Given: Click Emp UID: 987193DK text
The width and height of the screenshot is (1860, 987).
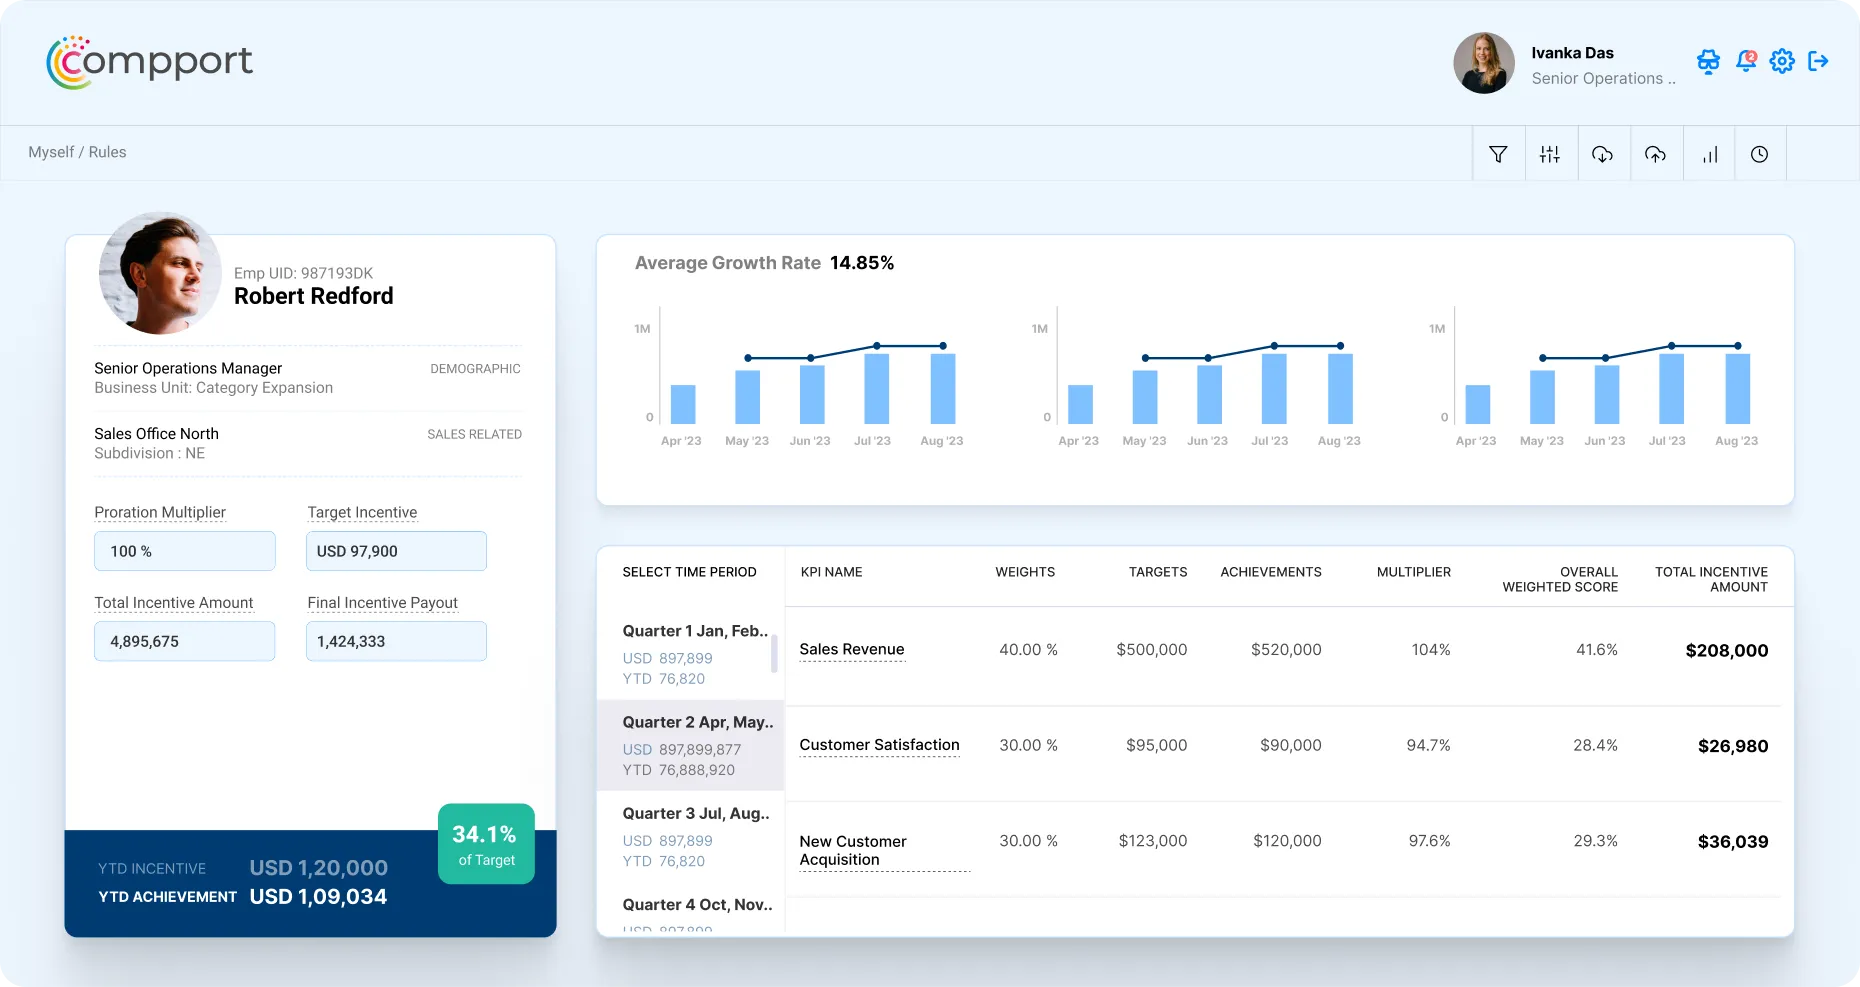Looking at the screenshot, I should (303, 273).
